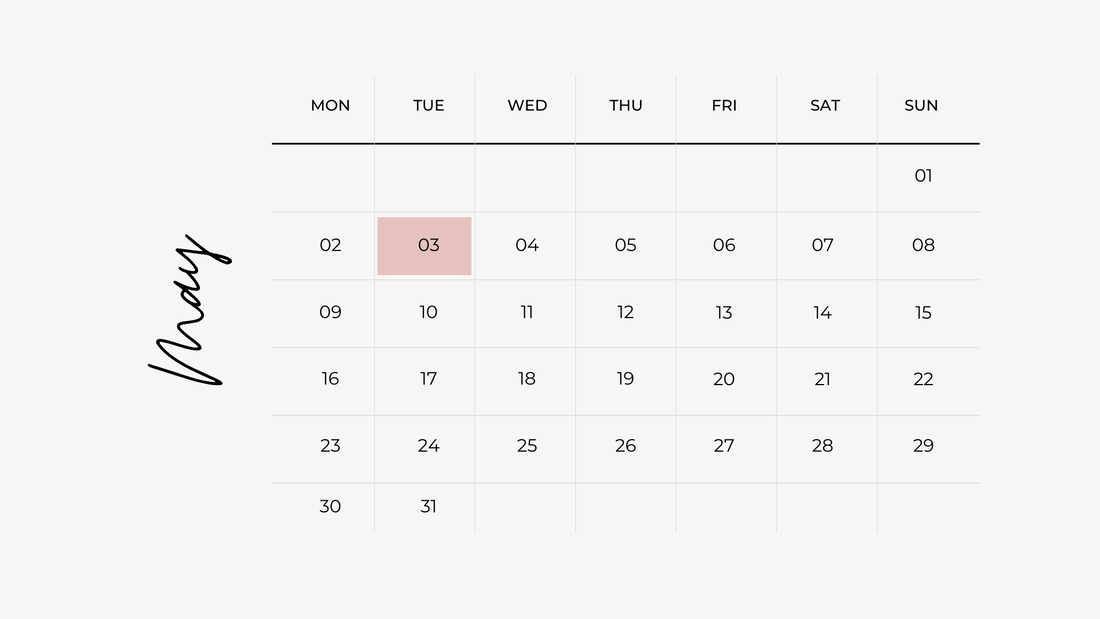Select date 12 under THU
The width and height of the screenshot is (1100, 619).
625,312
